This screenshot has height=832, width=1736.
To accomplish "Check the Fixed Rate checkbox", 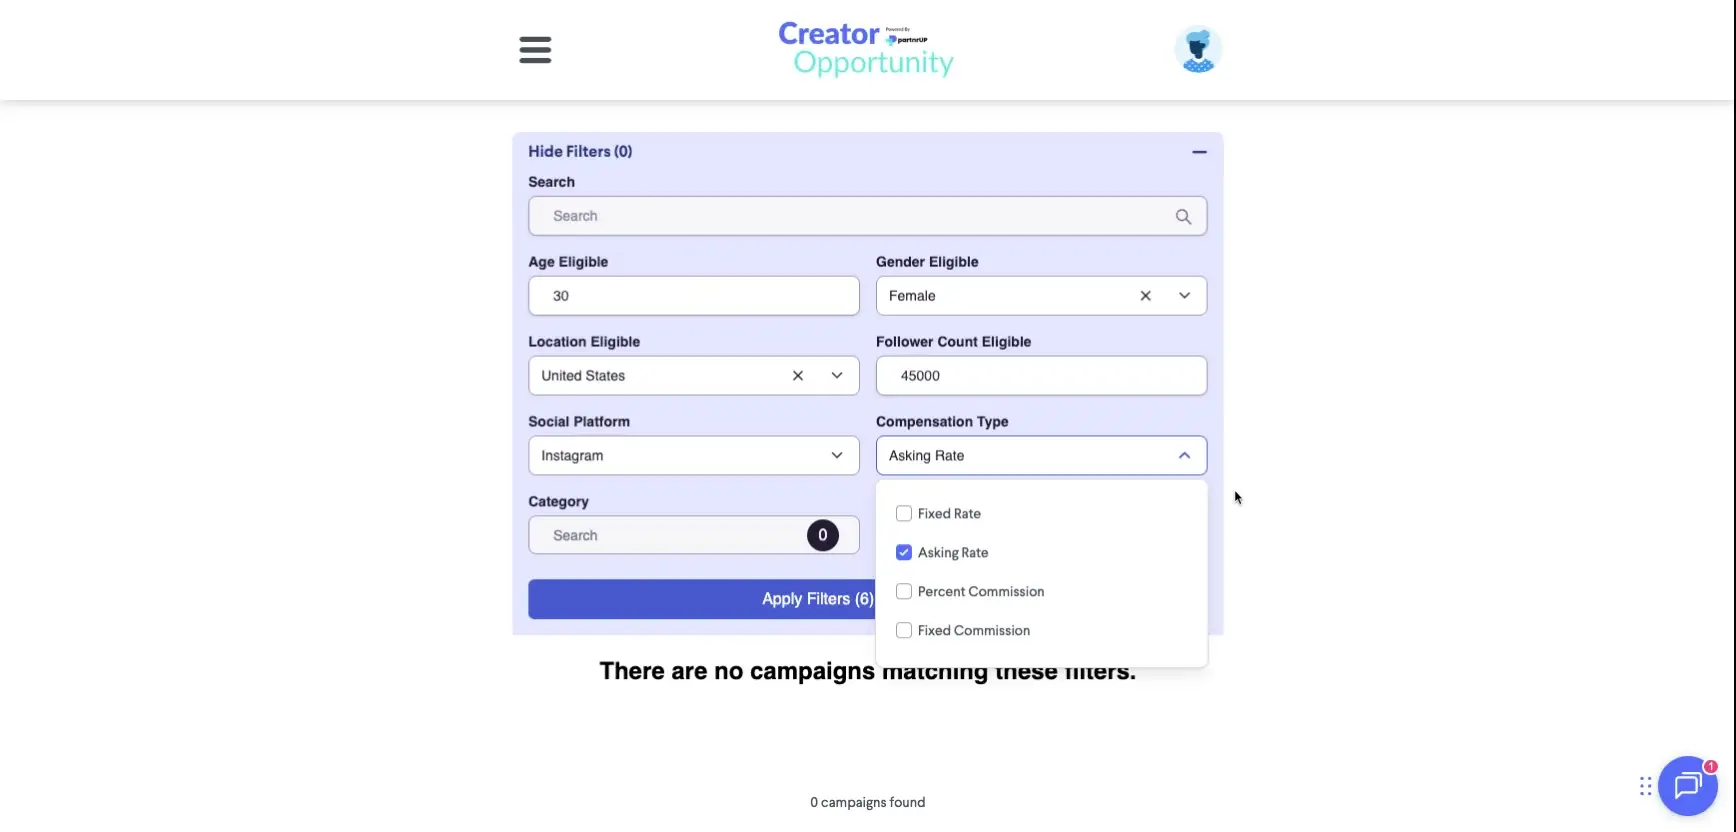I will click(x=904, y=513).
